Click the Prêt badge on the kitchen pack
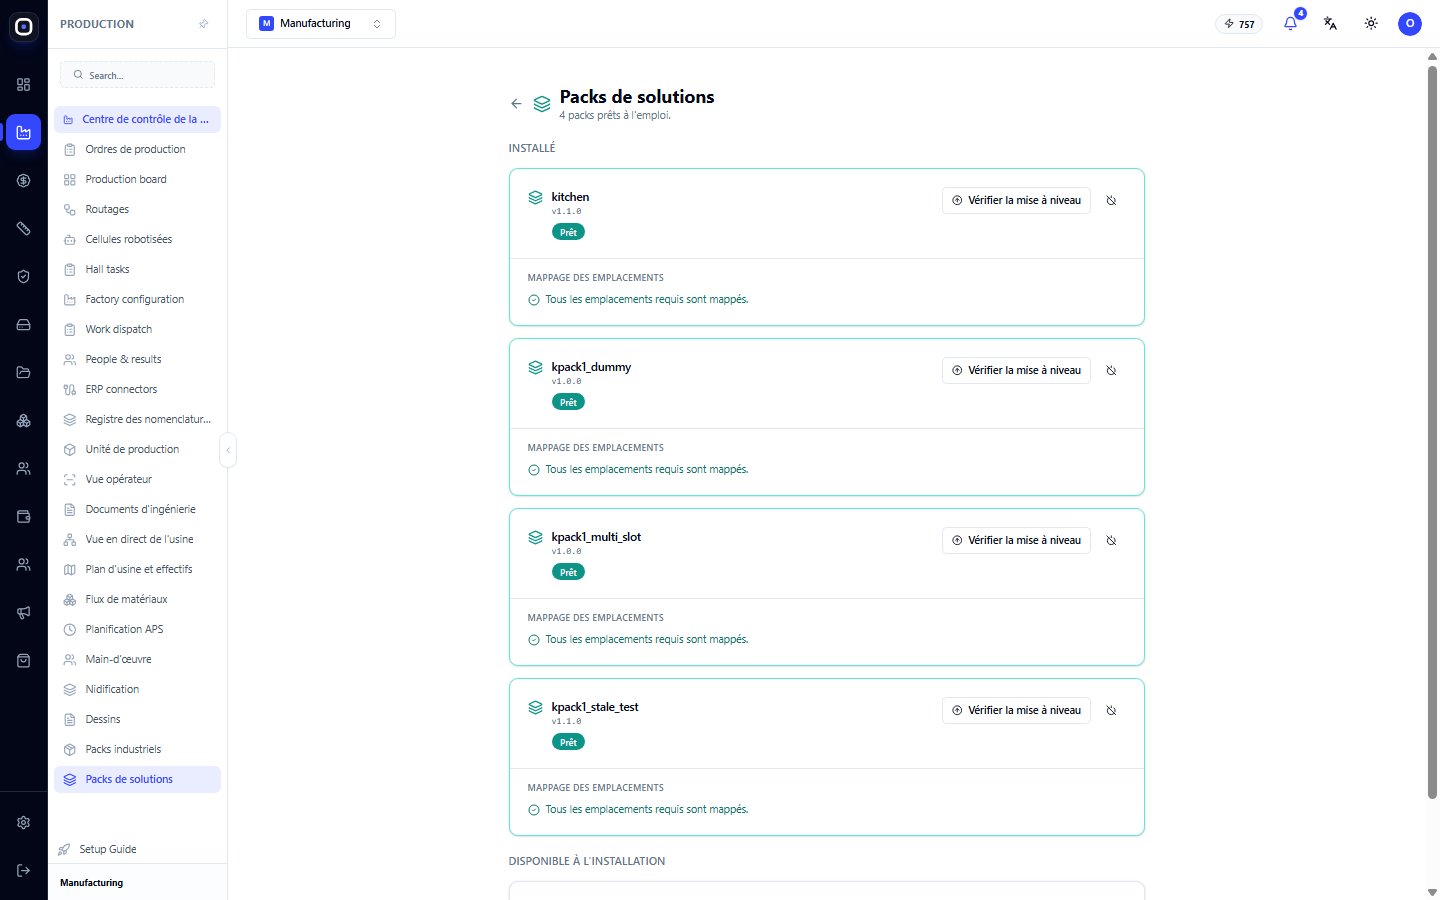This screenshot has height=900, width=1440. [x=568, y=232]
